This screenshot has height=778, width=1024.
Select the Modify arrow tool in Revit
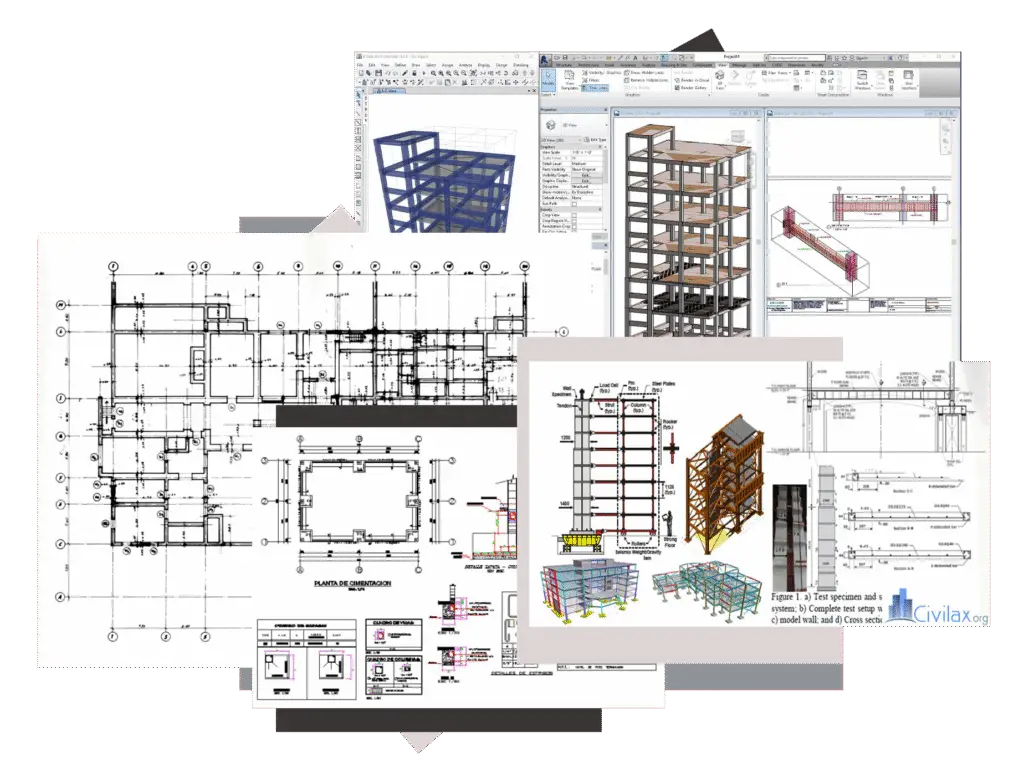548,80
